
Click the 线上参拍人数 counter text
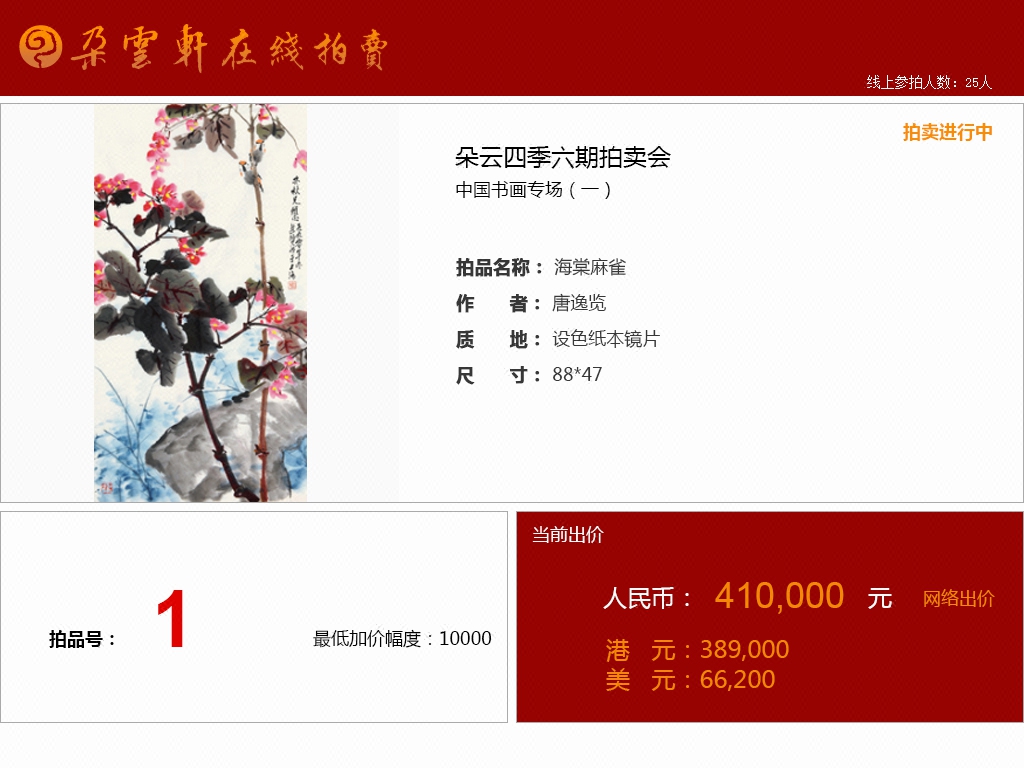[929, 82]
